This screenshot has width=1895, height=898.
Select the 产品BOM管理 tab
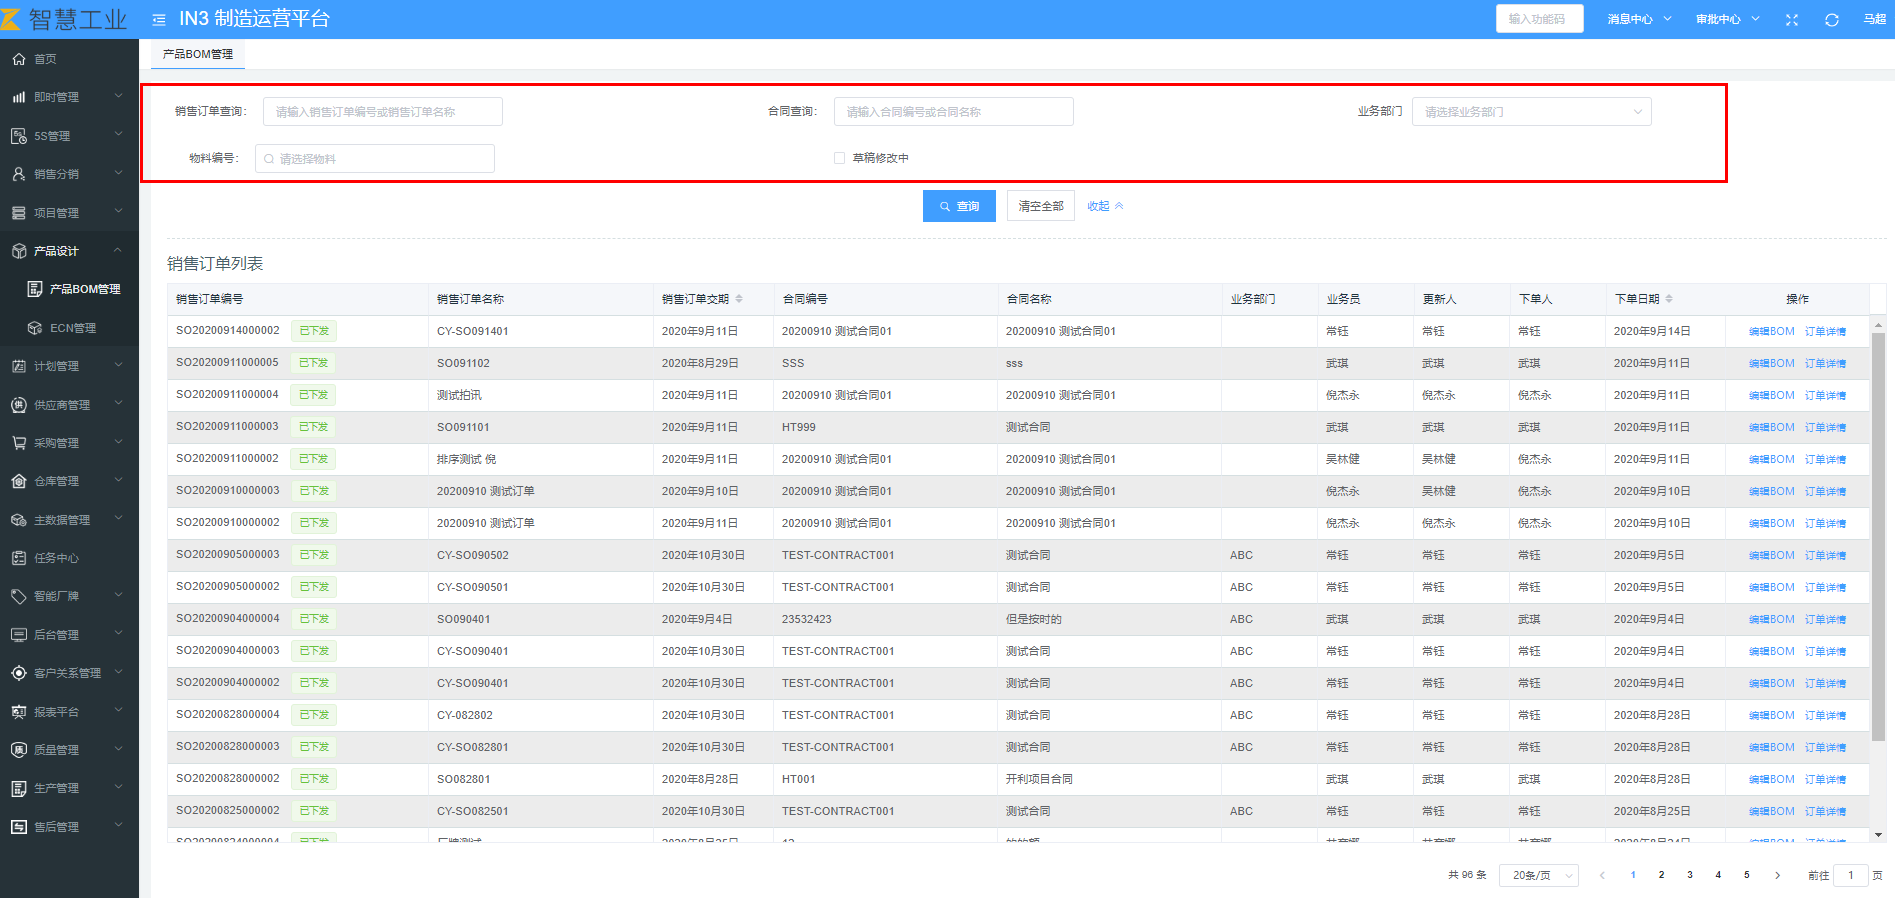198,54
